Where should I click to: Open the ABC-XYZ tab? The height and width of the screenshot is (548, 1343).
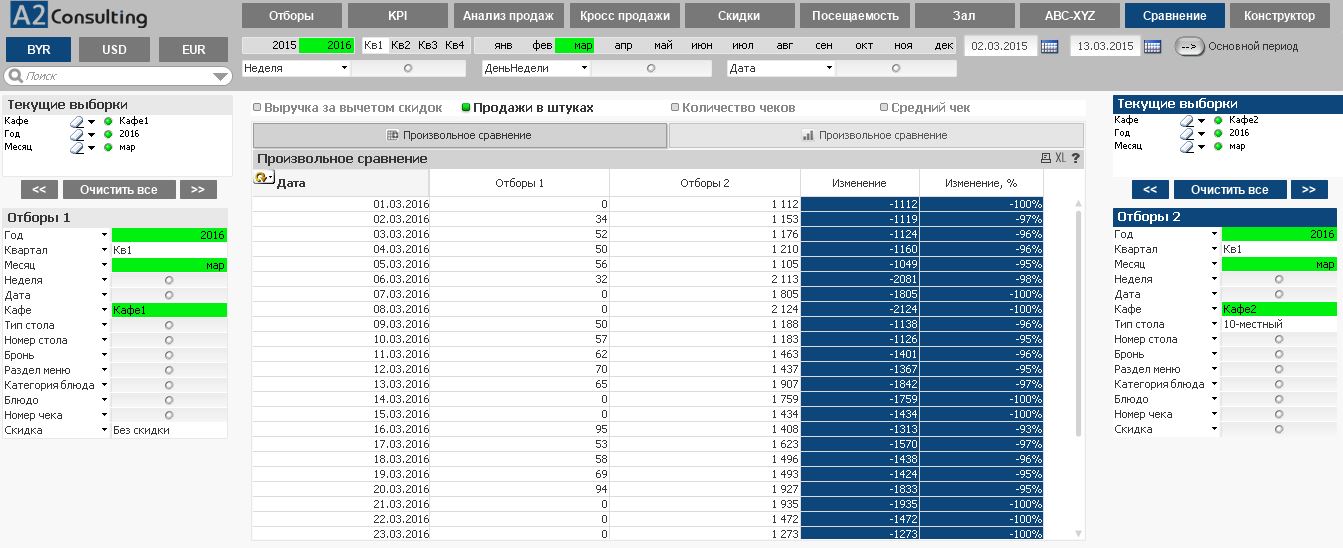1069,16
